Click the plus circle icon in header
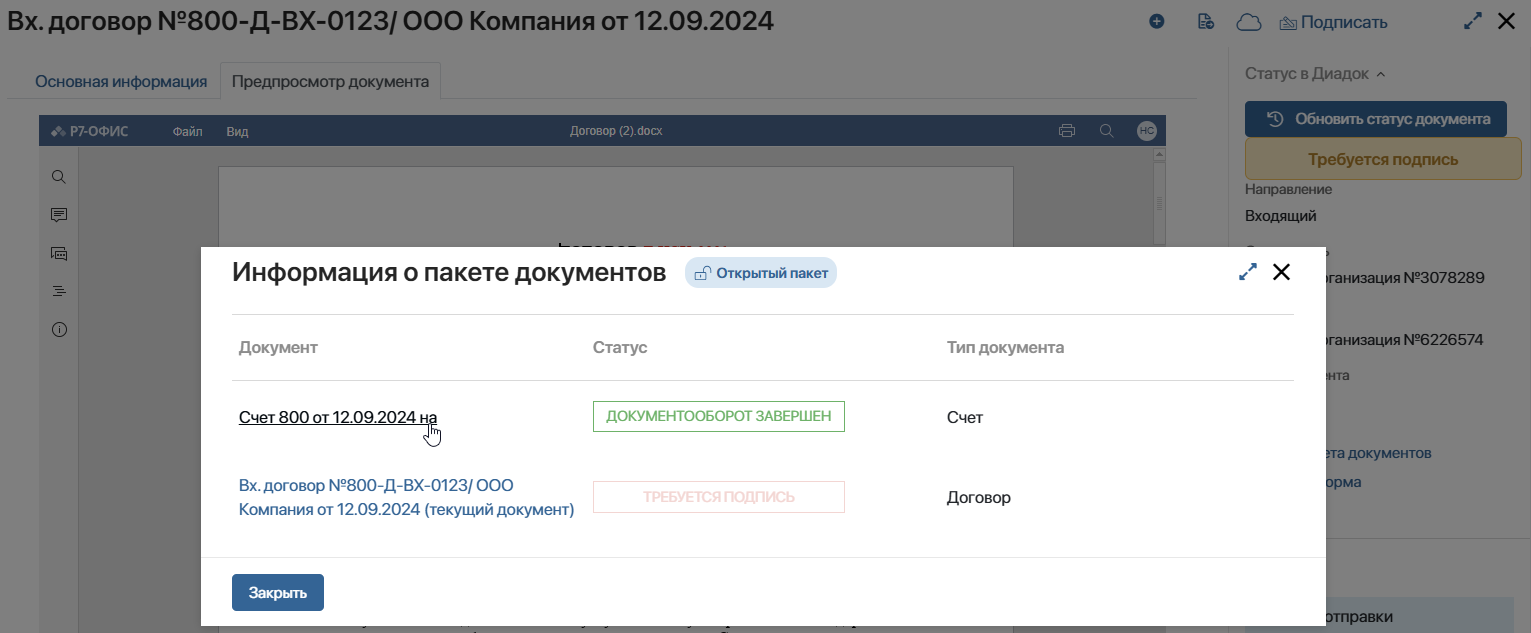This screenshot has width=1531, height=633. [x=1156, y=20]
